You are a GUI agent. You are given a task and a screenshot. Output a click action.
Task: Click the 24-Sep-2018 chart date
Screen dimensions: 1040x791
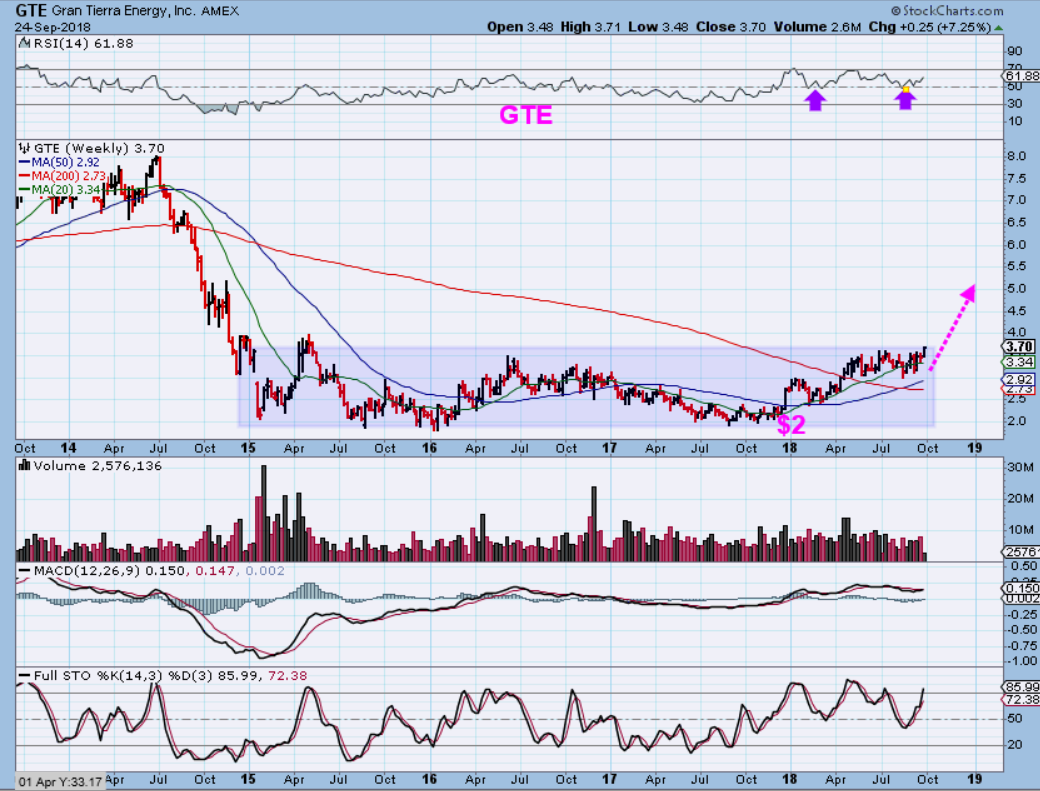click(x=52, y=27)
